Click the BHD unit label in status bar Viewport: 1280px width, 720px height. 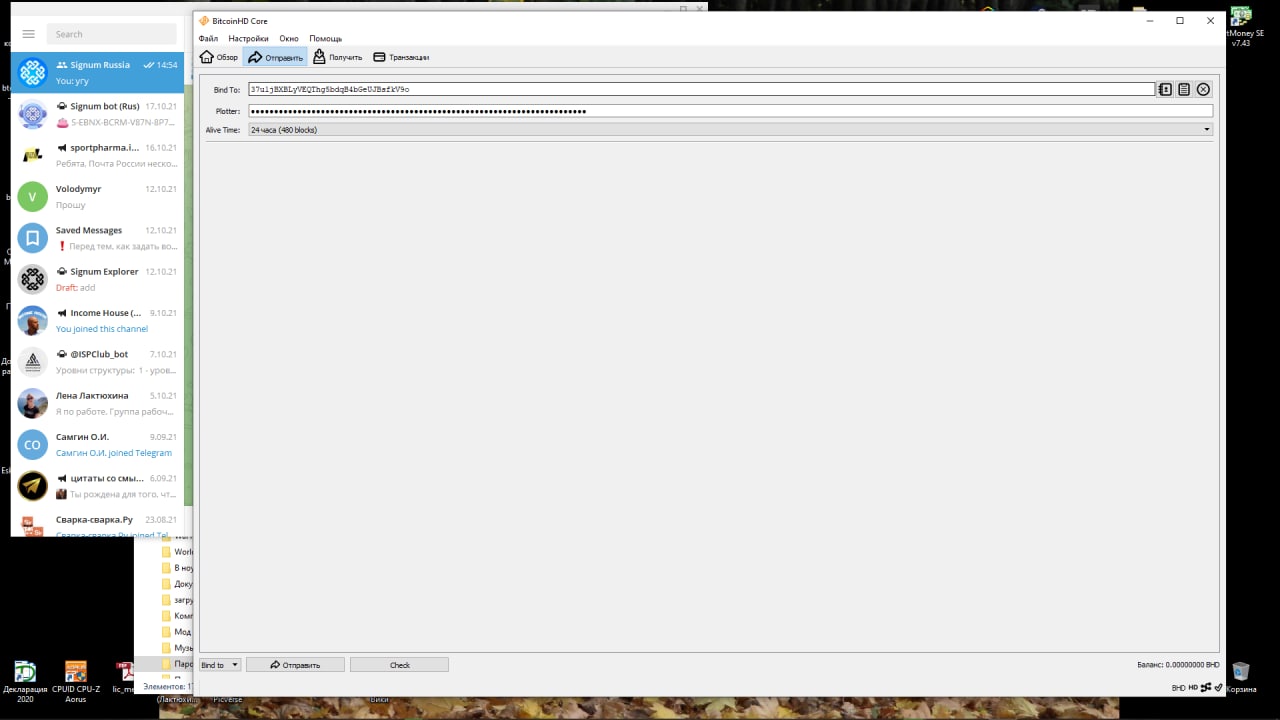(x=1178, y=688)
